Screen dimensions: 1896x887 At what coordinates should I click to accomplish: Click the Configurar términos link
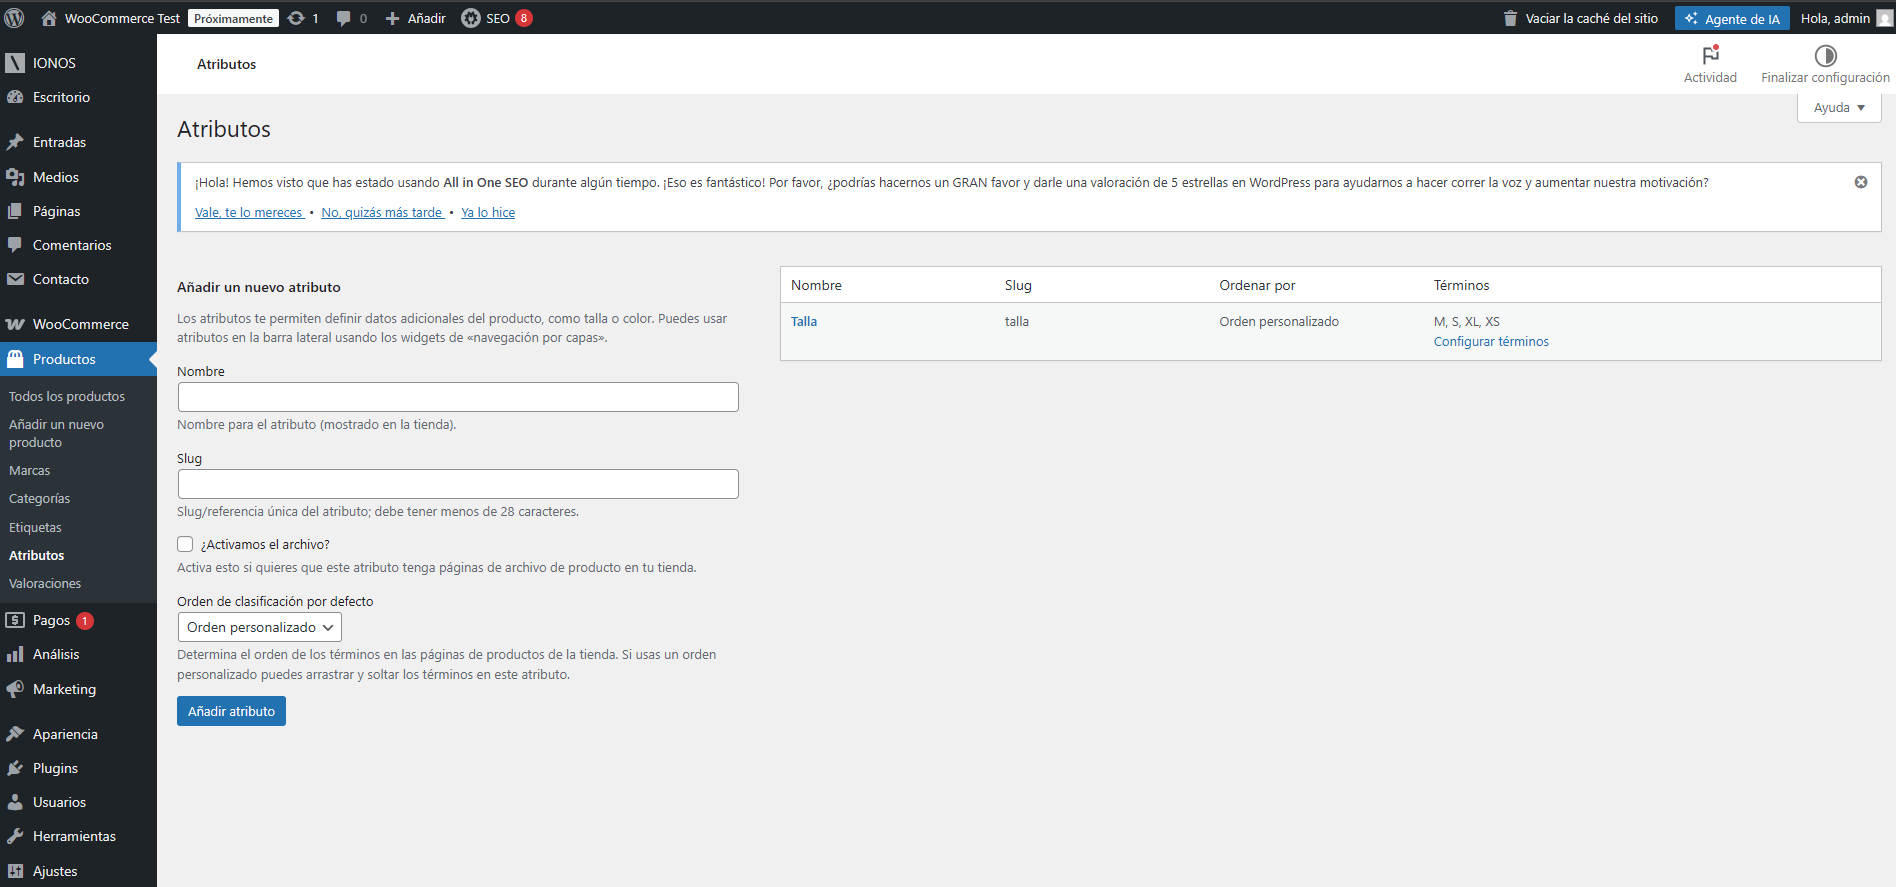point(1490,341)
